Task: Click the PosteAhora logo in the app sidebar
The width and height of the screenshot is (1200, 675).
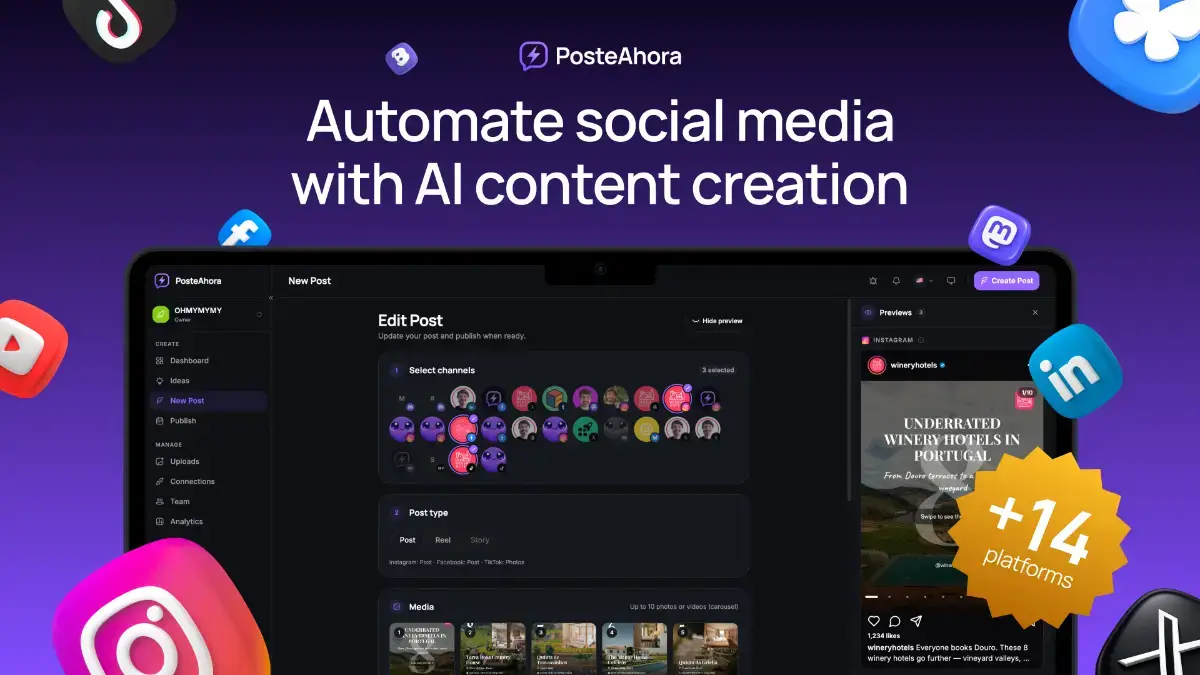Action: pyautogui.click(x=190, y=281)
